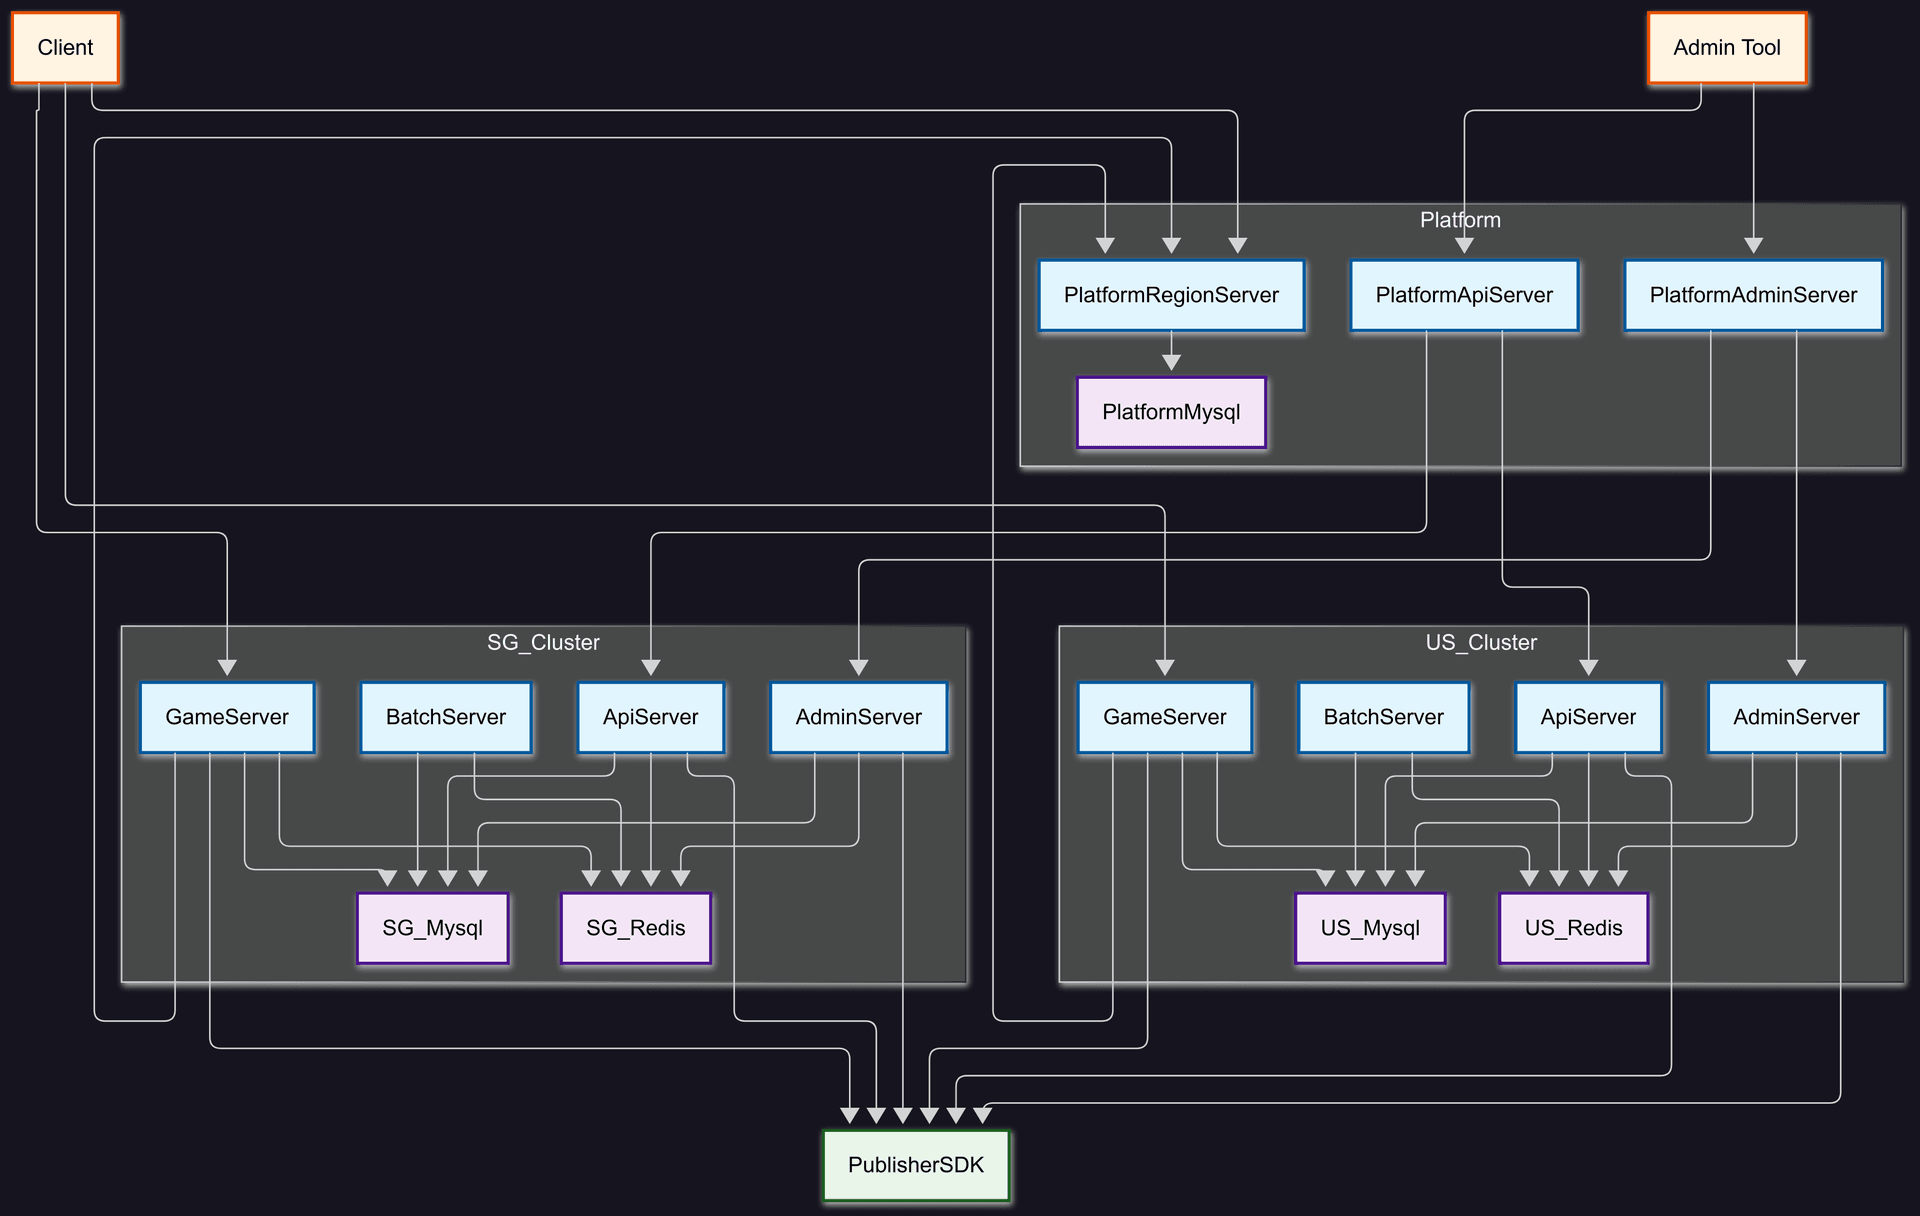This screenshot has width=1920, height=1216.
Task: Select the SG_Mysql node
Action: pyautogui.click(x=432, y=928)
